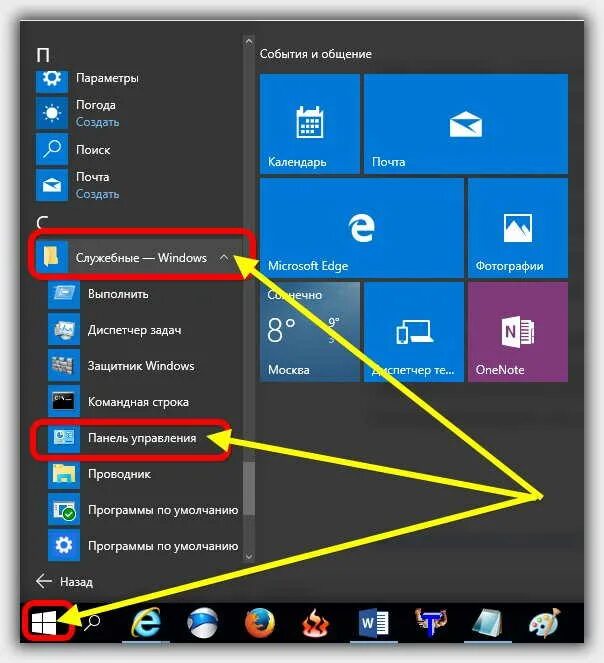
Task: Collapse the Служебные — Windows chevron
Action: (x=224, y=257)
